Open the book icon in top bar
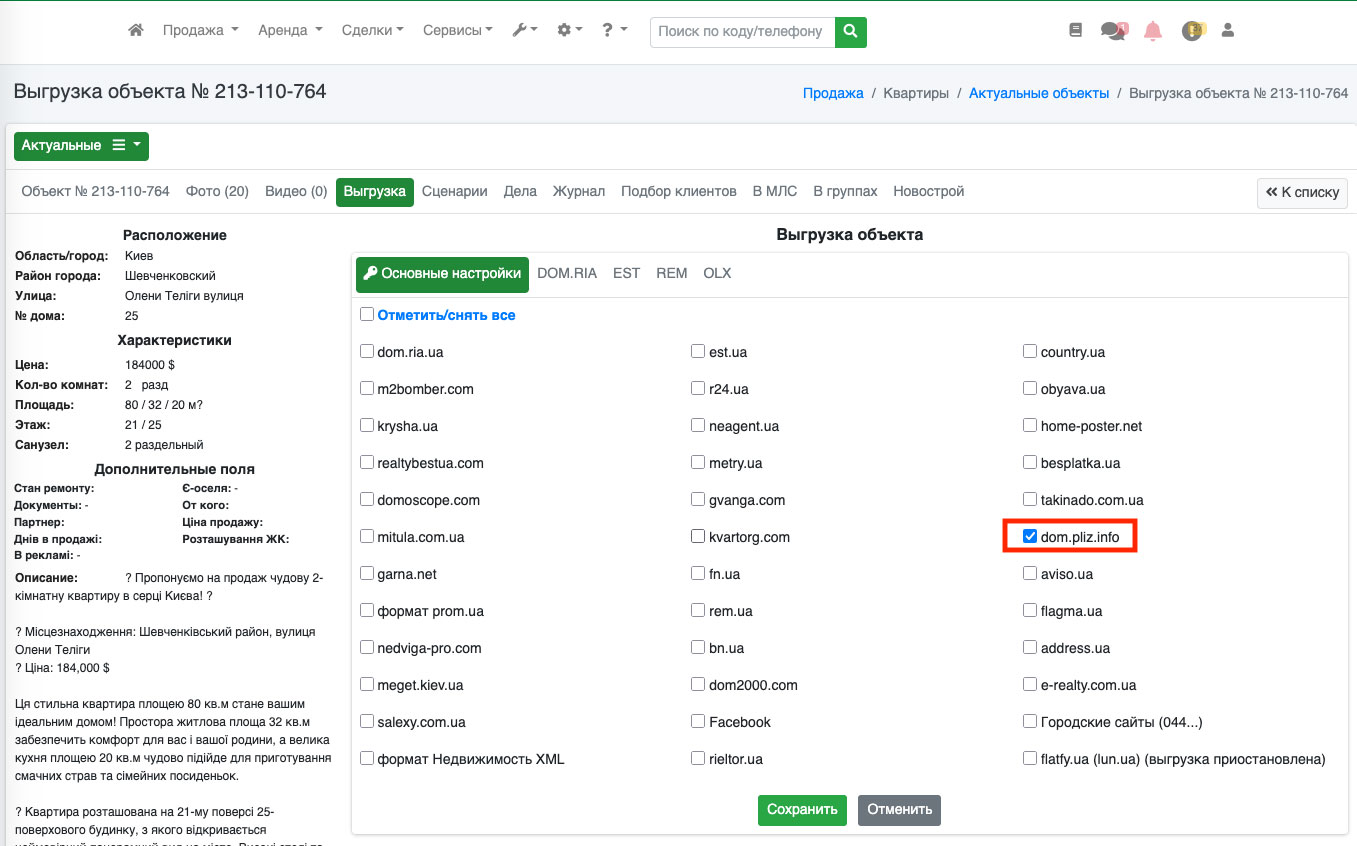1357x846 pixels. (x=1076, y=31)
